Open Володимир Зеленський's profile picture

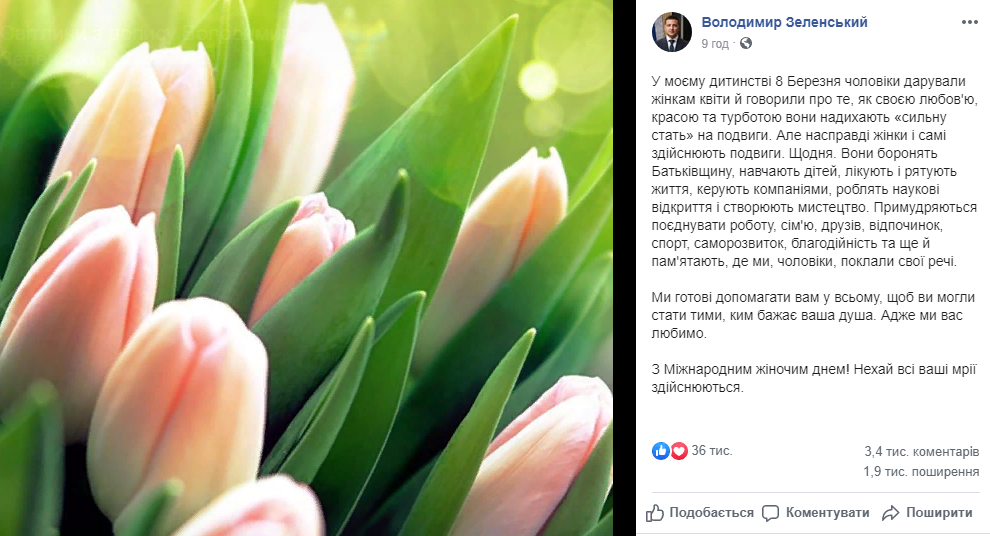click(672, 32)
